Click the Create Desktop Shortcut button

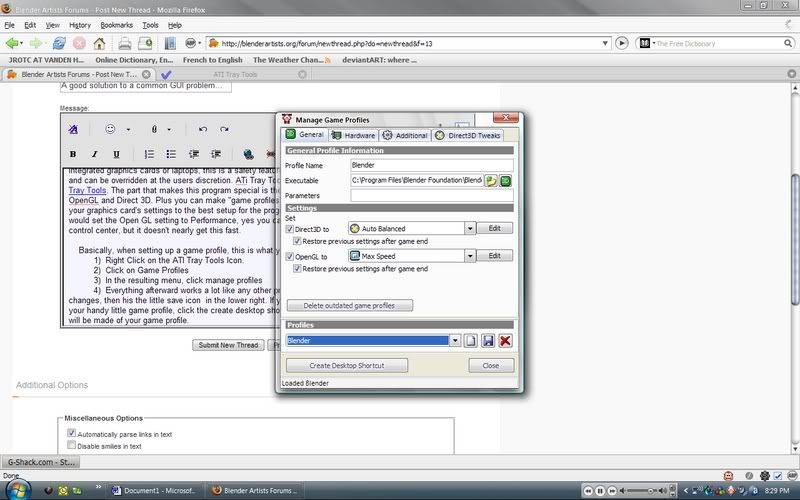347,366
